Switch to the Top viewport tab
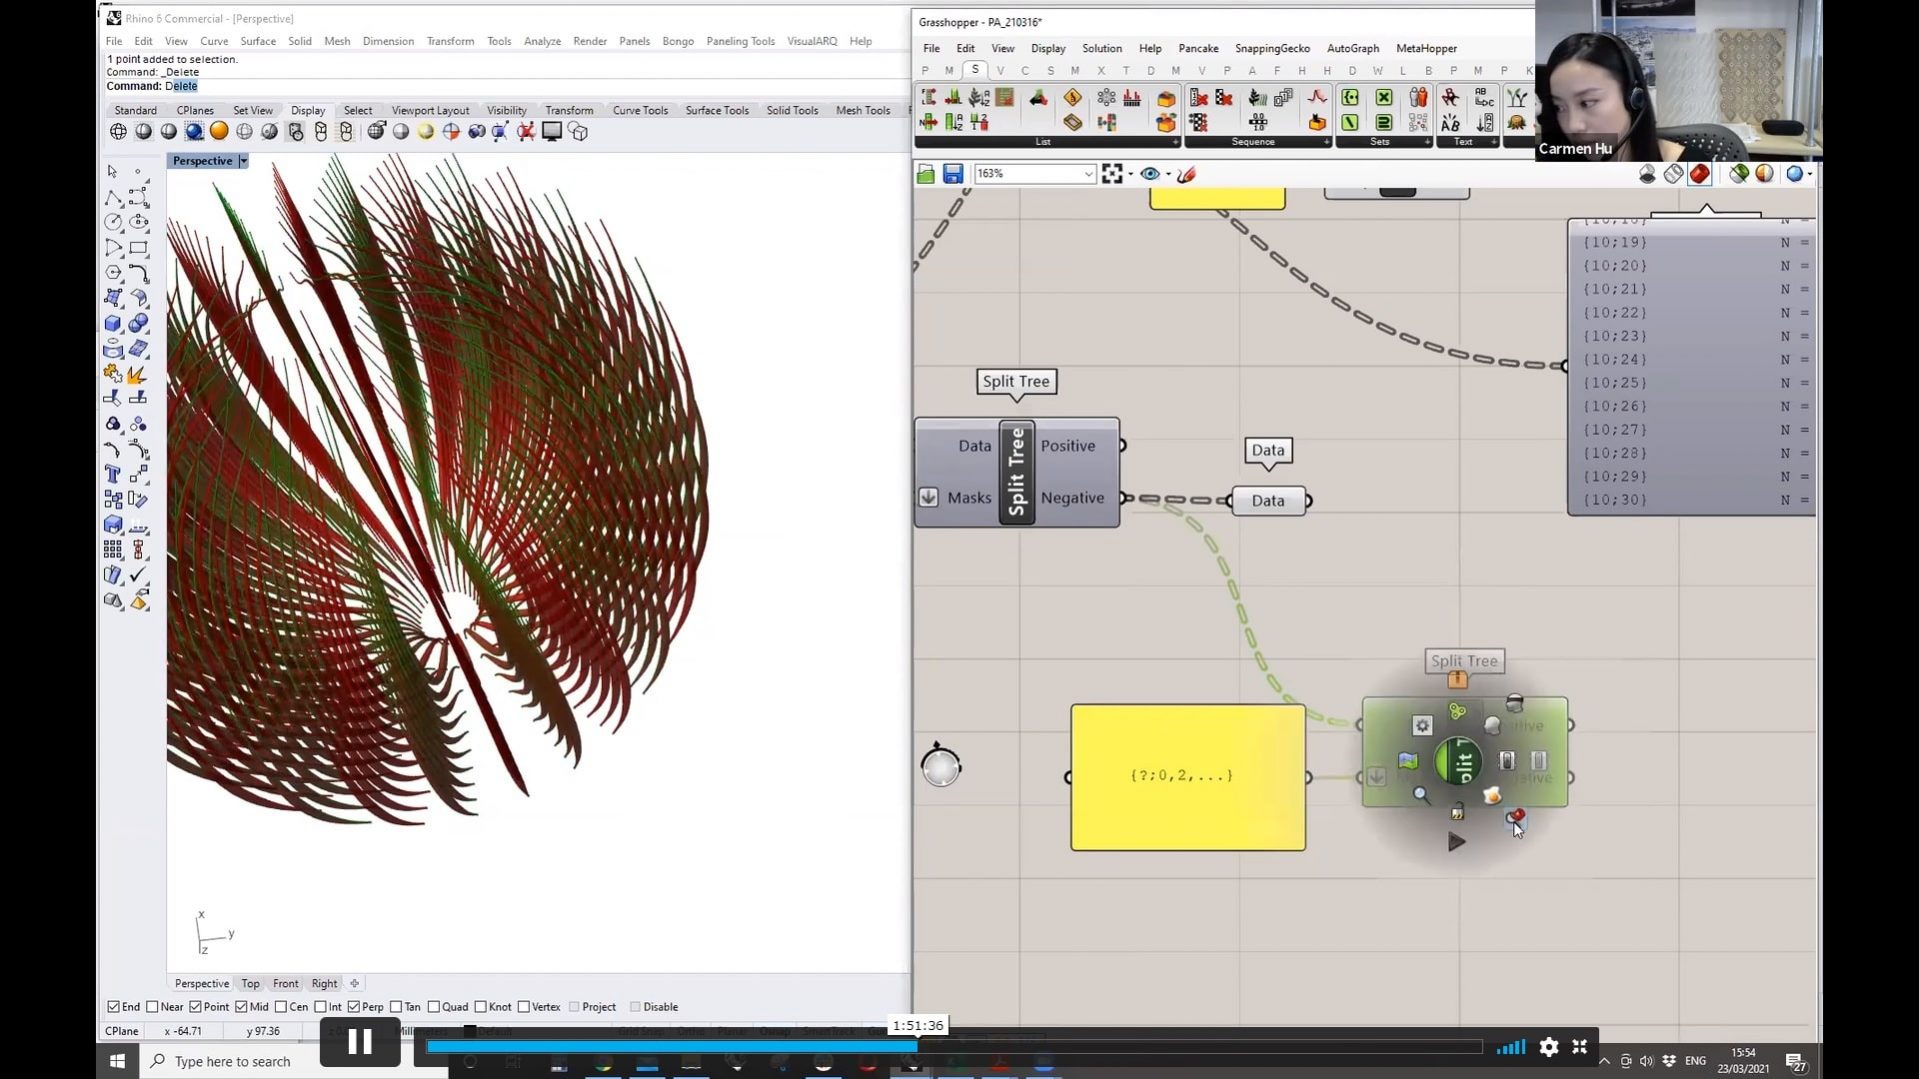The image size is (1919, 1079). 250,983
